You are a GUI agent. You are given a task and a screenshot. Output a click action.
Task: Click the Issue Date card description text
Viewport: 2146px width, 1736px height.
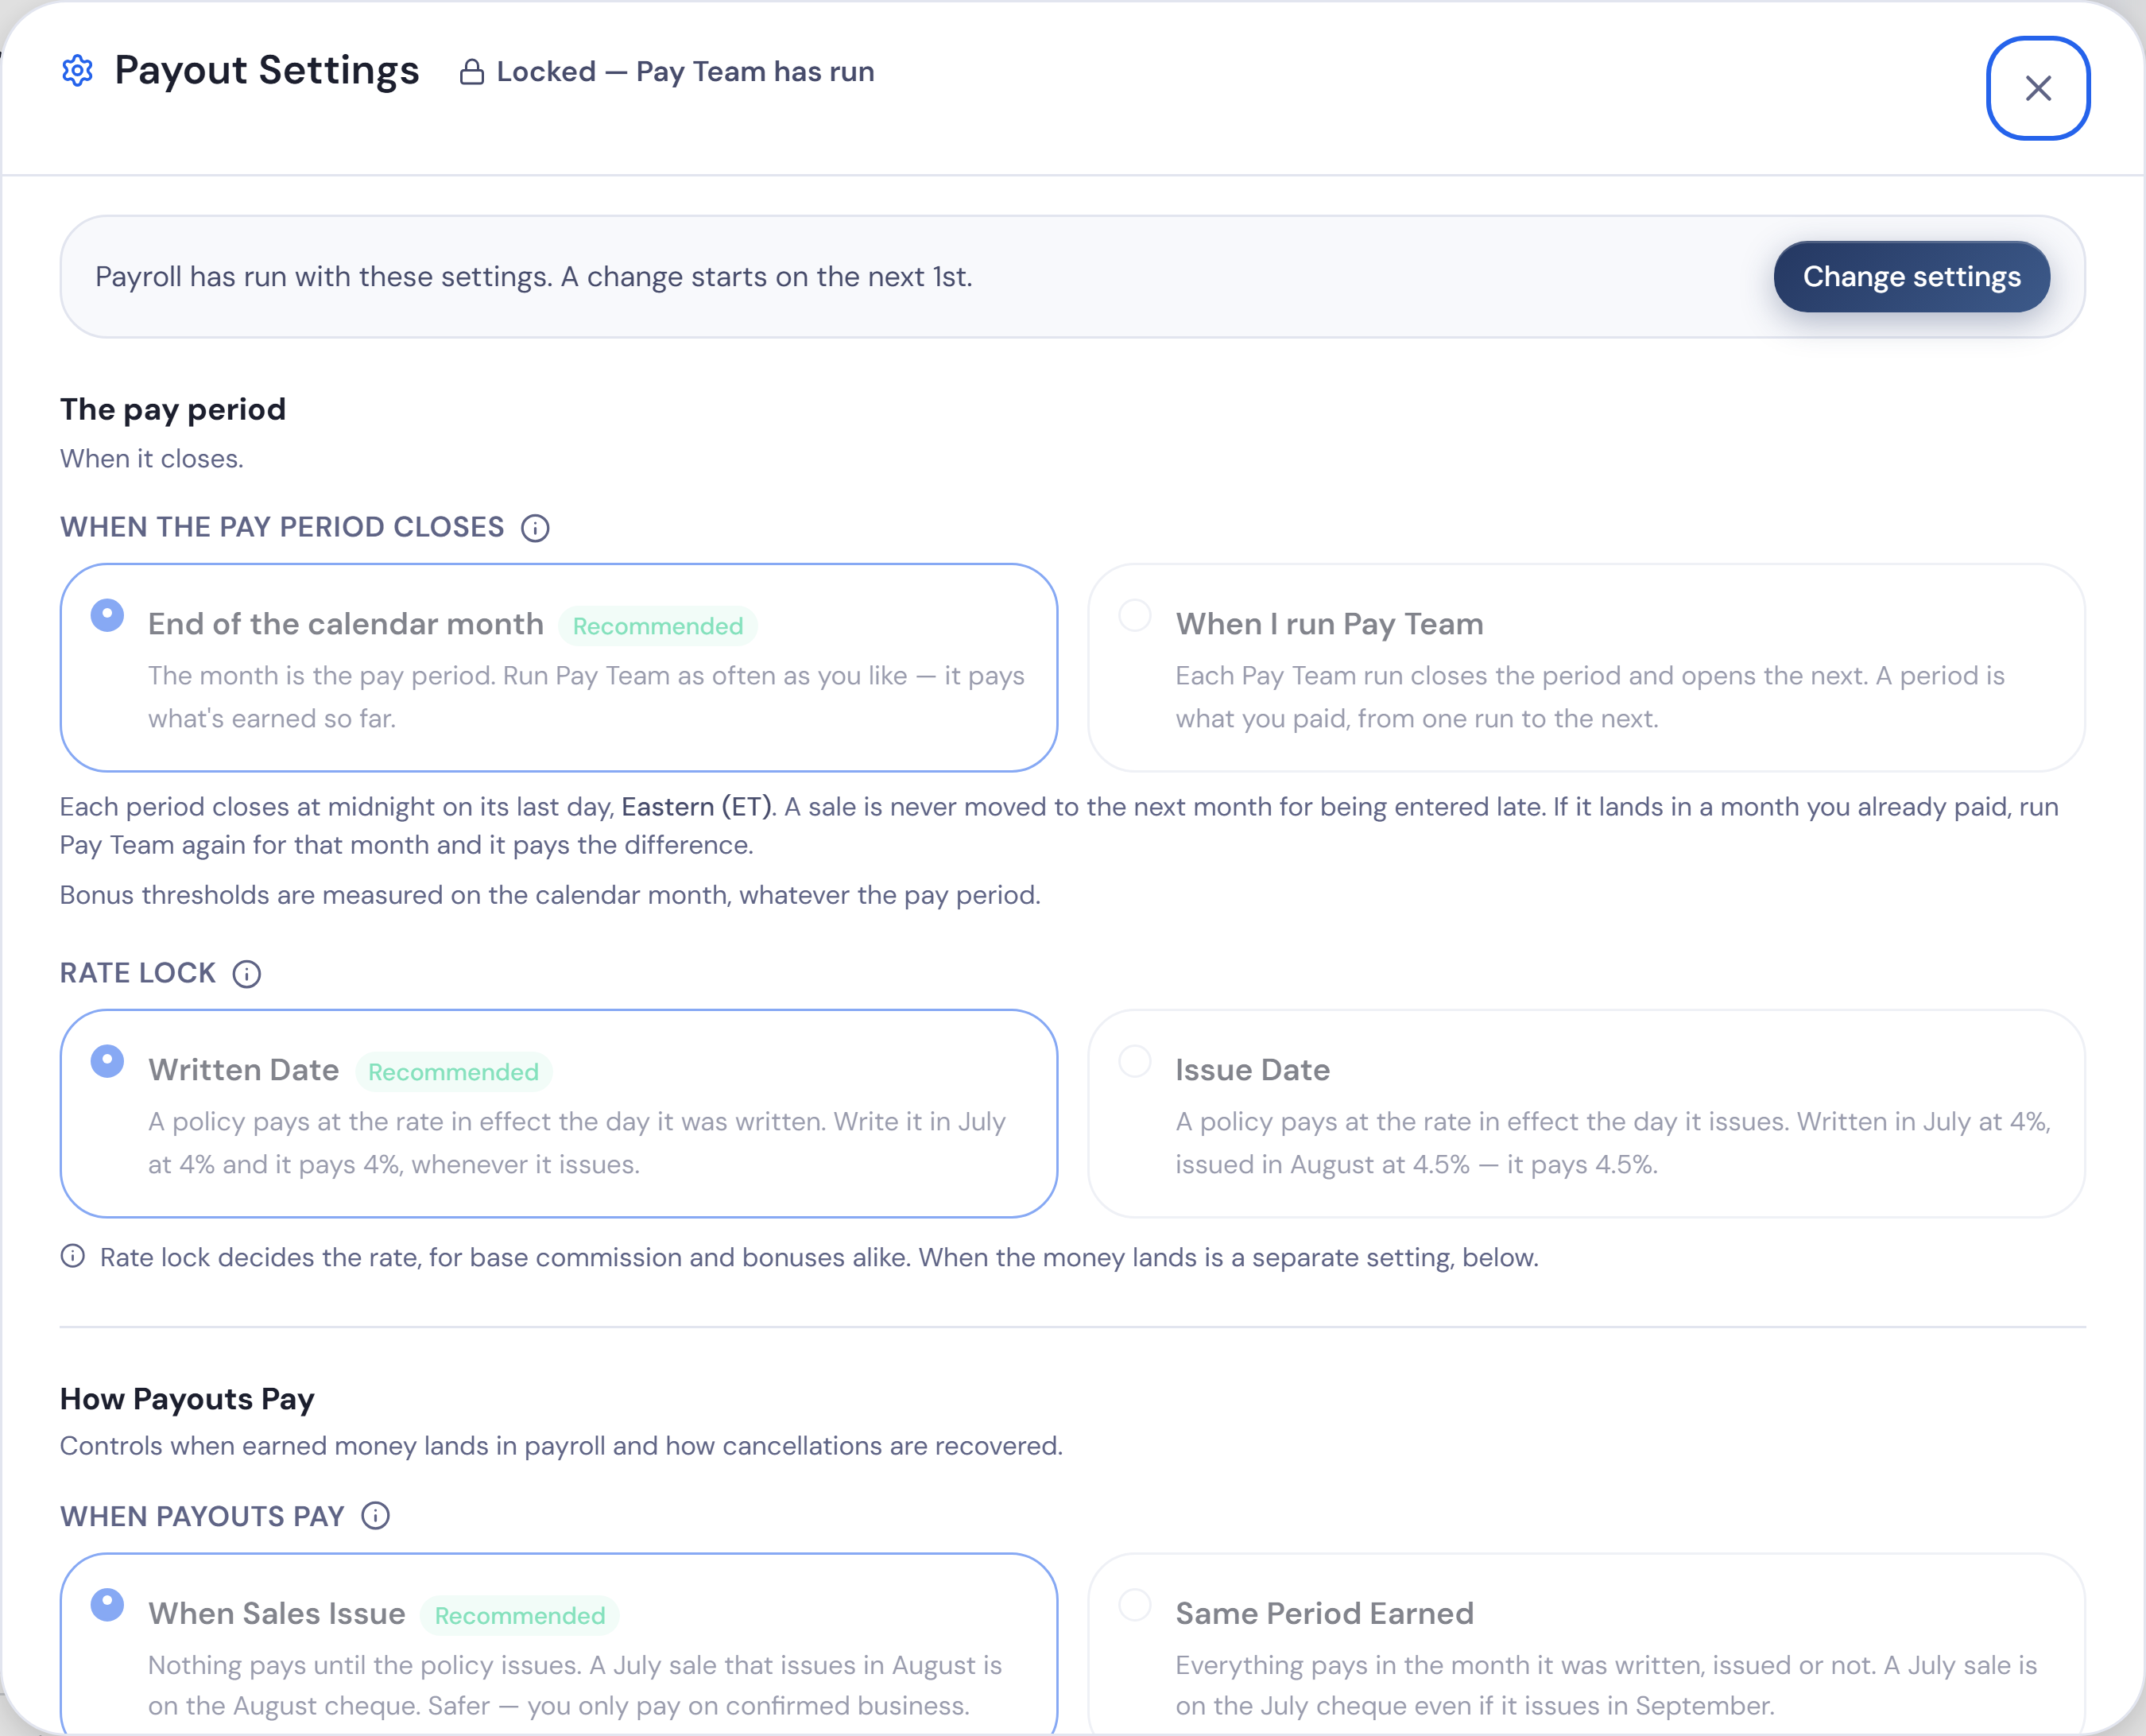1612,1143
